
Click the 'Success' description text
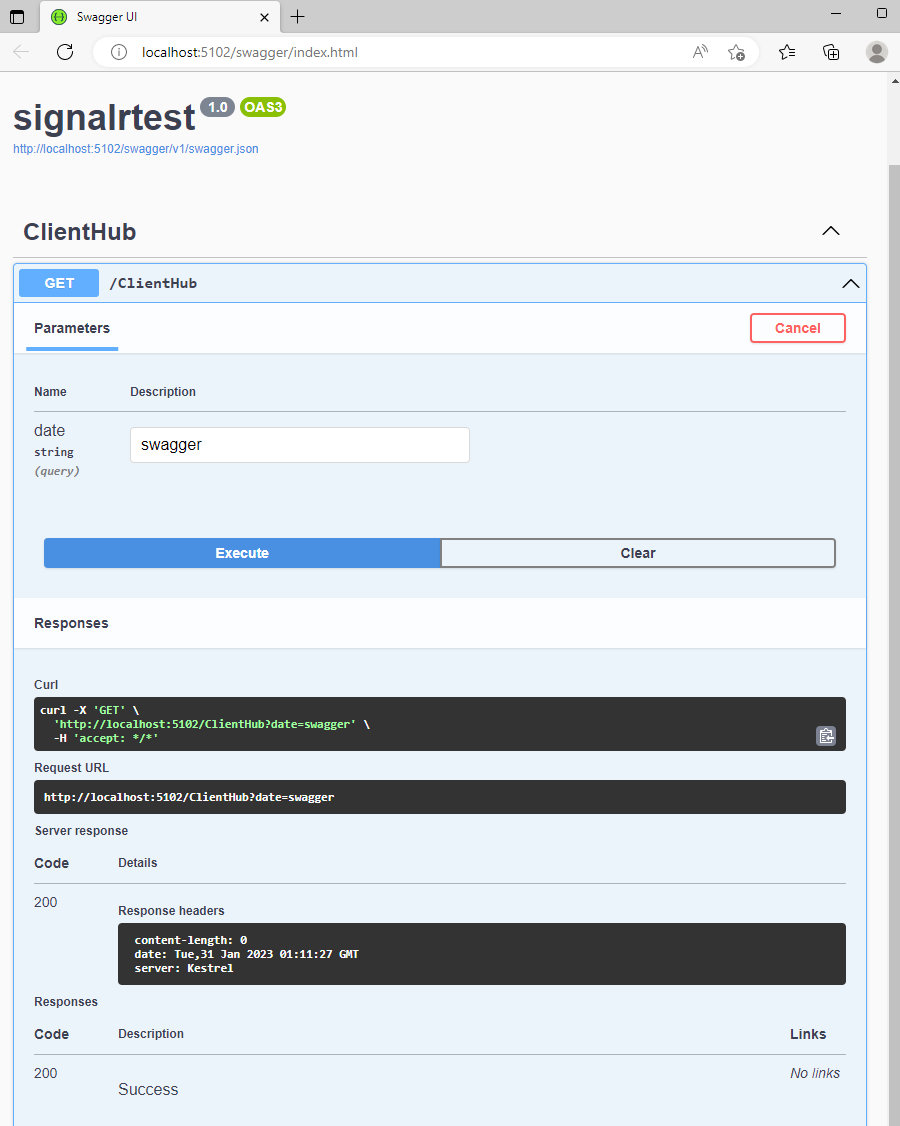click(148, 1089)
